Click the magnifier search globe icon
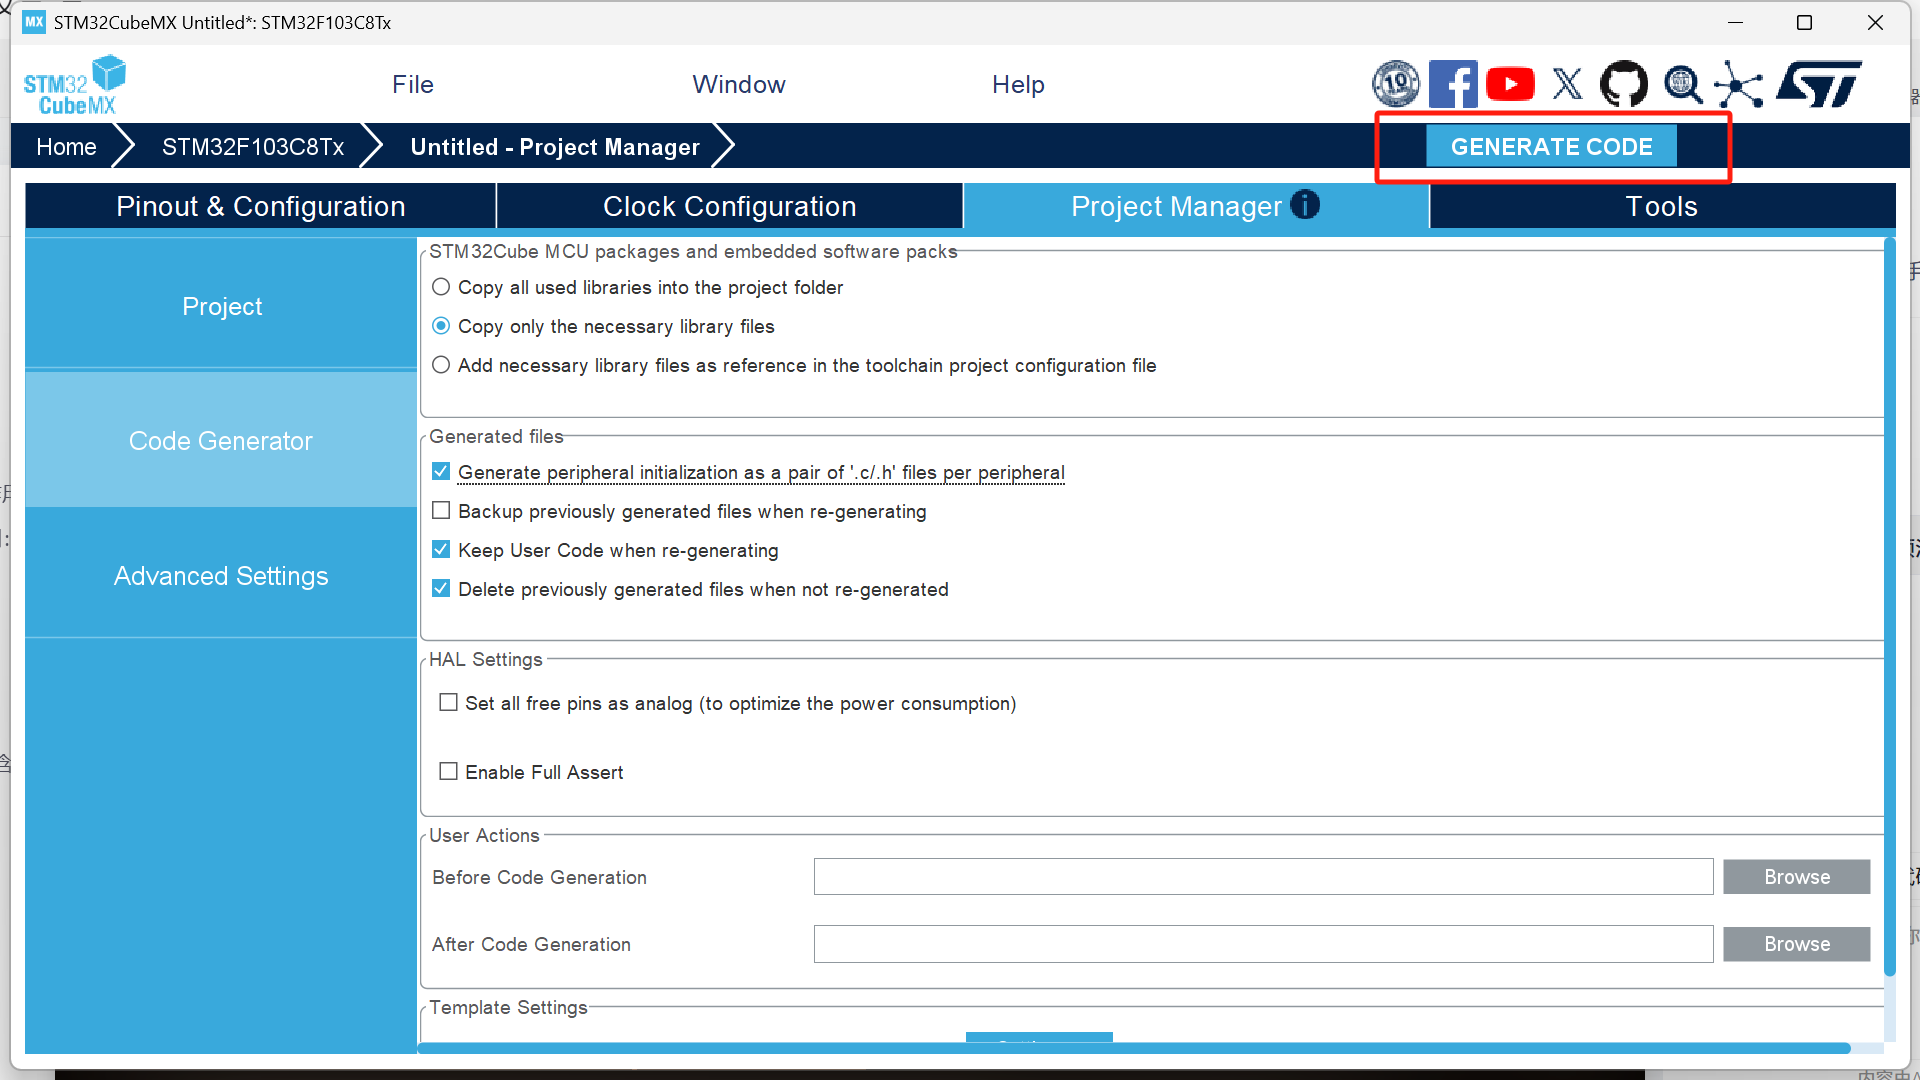1920x1080 pixels. [1683, 84]
